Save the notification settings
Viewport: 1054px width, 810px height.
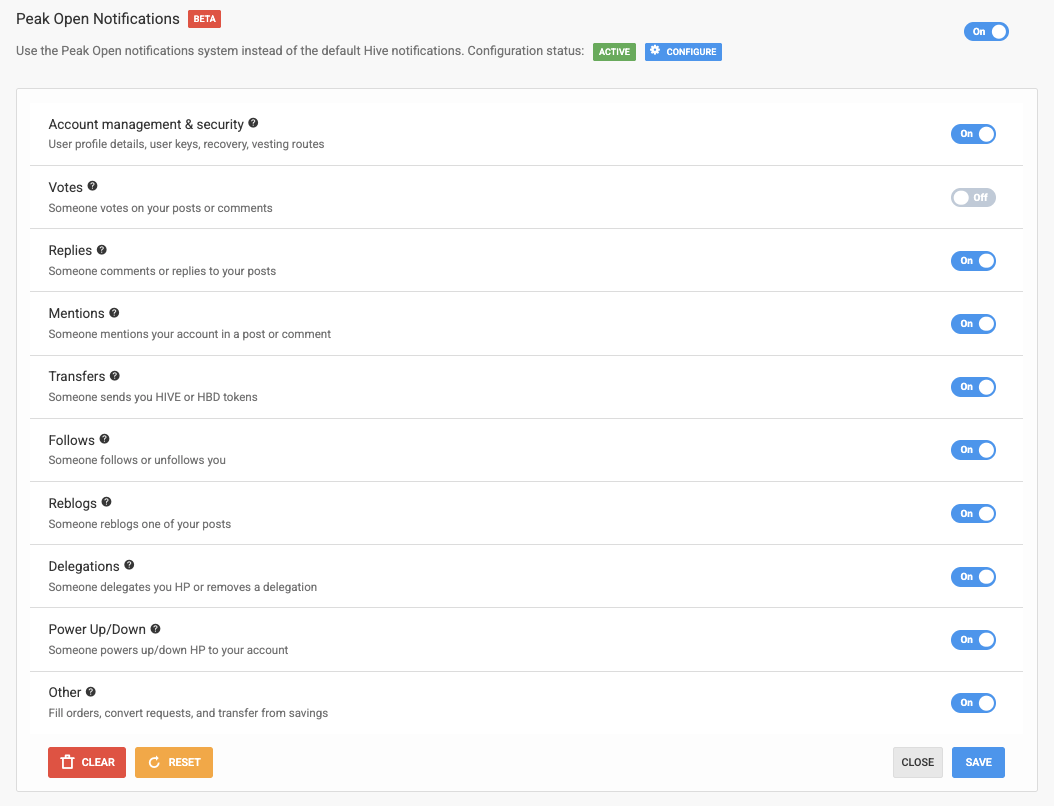[978, 762]
